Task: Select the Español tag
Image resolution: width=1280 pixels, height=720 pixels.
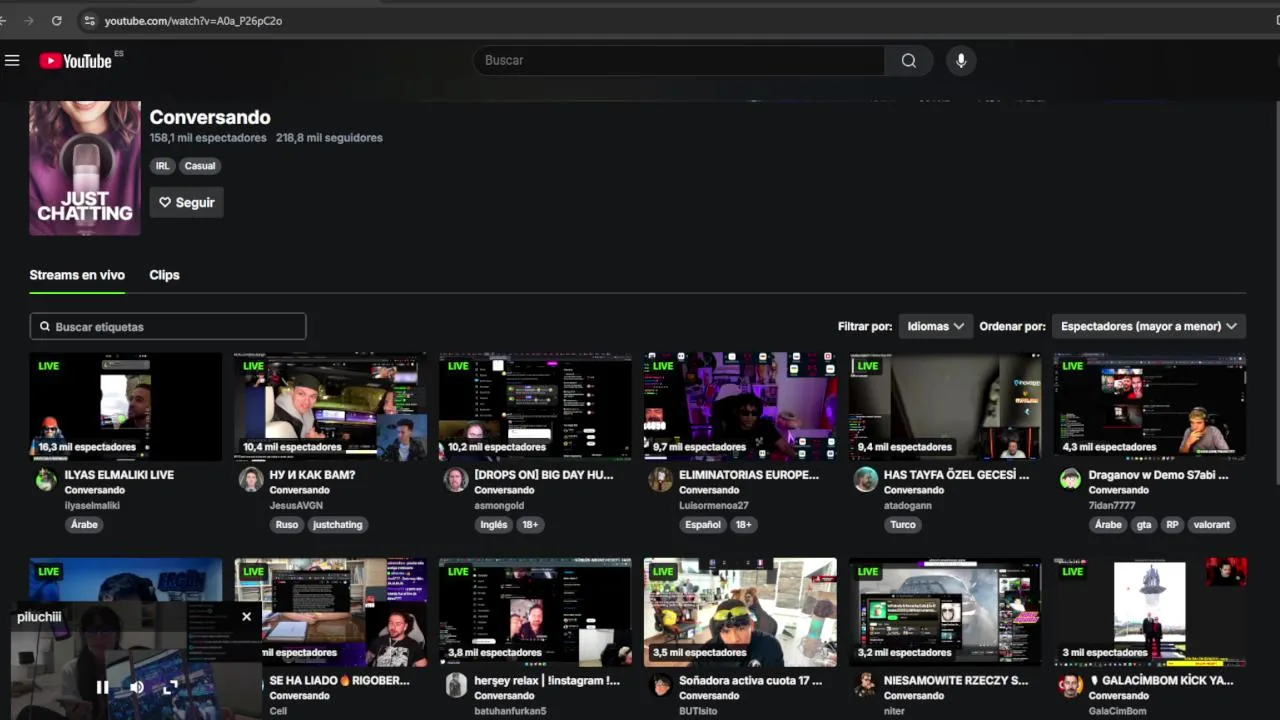Action: pos(703,525)
